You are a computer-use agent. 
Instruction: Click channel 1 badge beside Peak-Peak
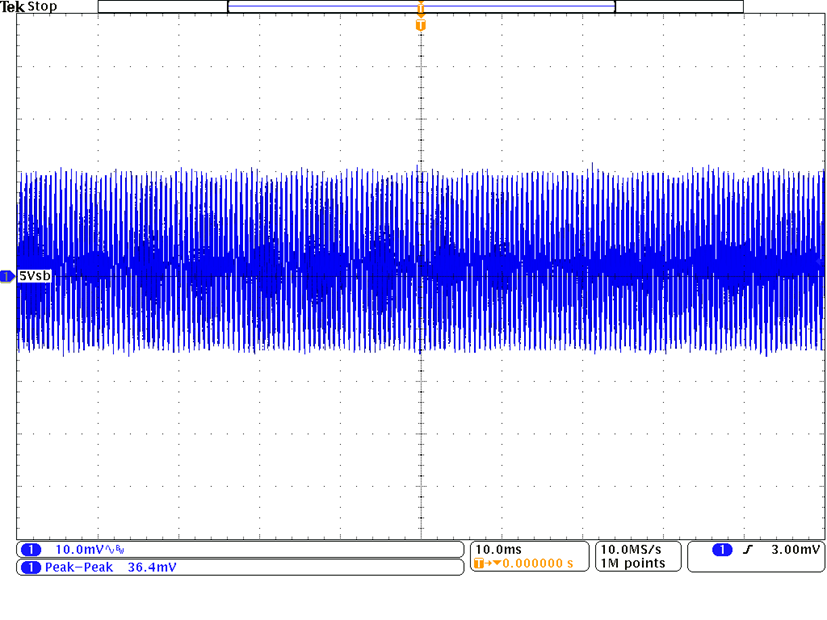point(30,568)
